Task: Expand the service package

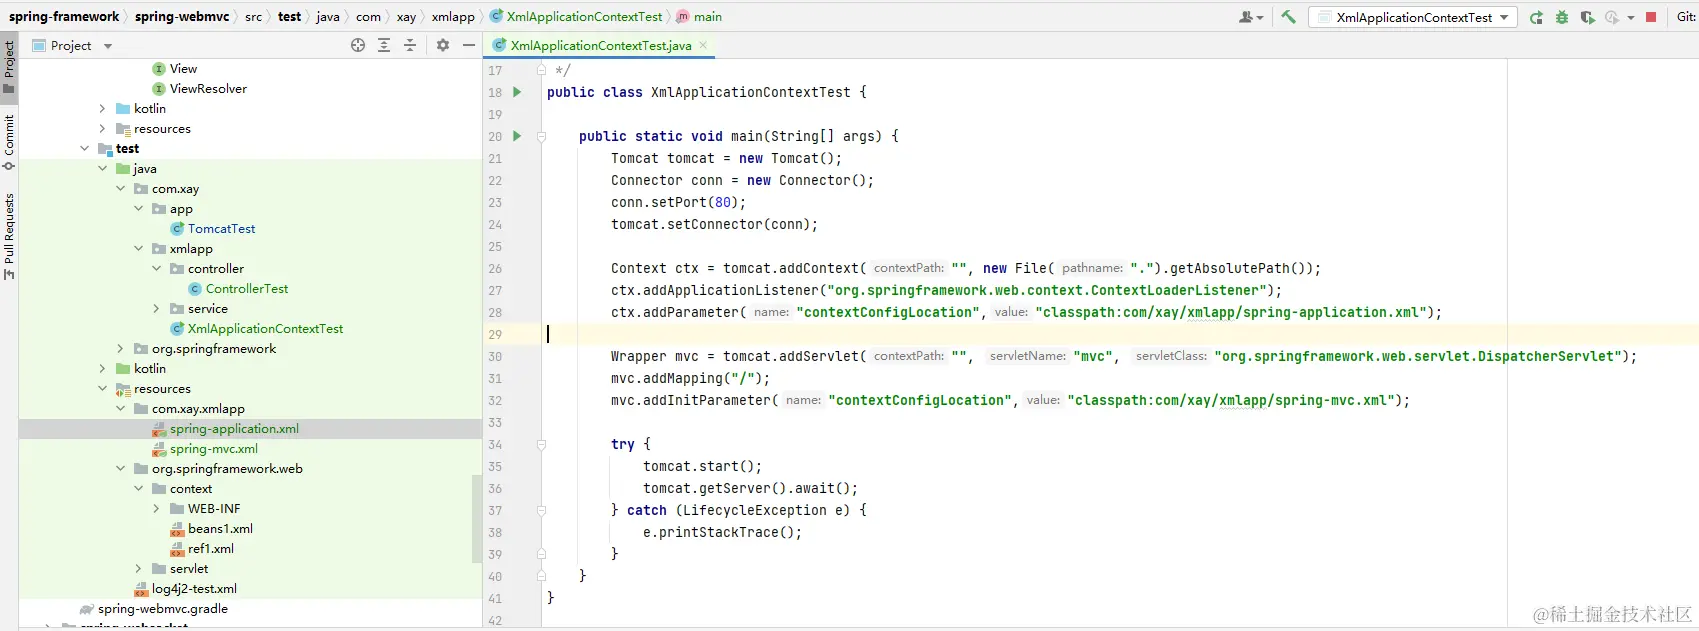Action: pyautogui.click(x=156, y=309)
